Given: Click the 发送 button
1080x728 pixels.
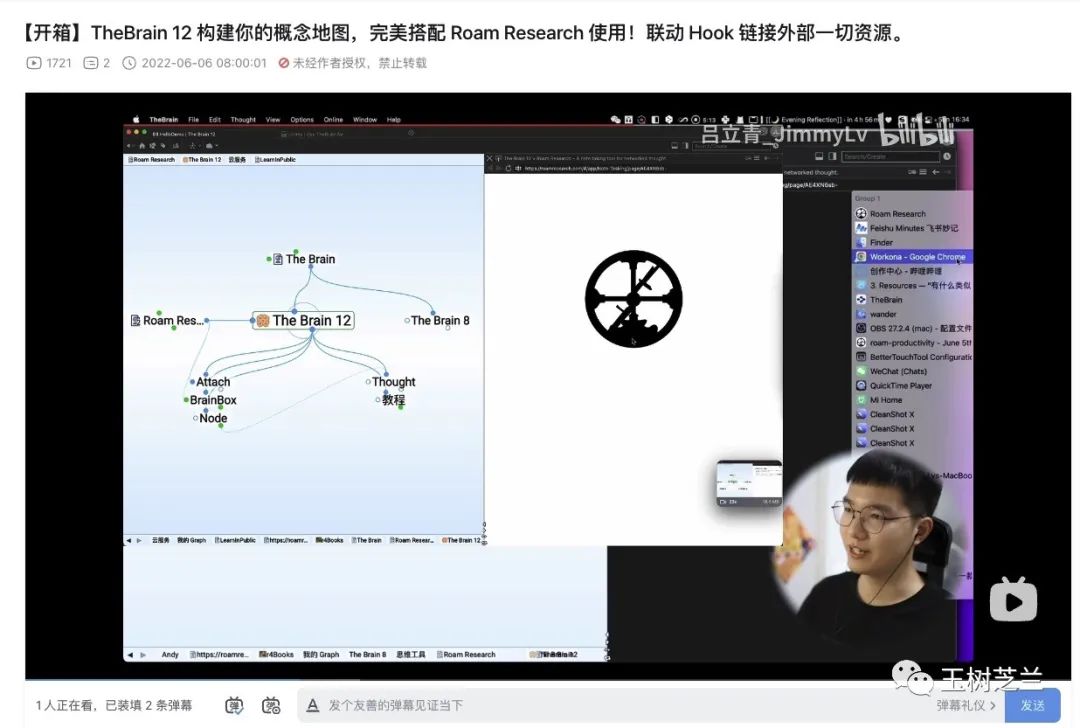Looking at the screenshot, I should (1032, 705).
